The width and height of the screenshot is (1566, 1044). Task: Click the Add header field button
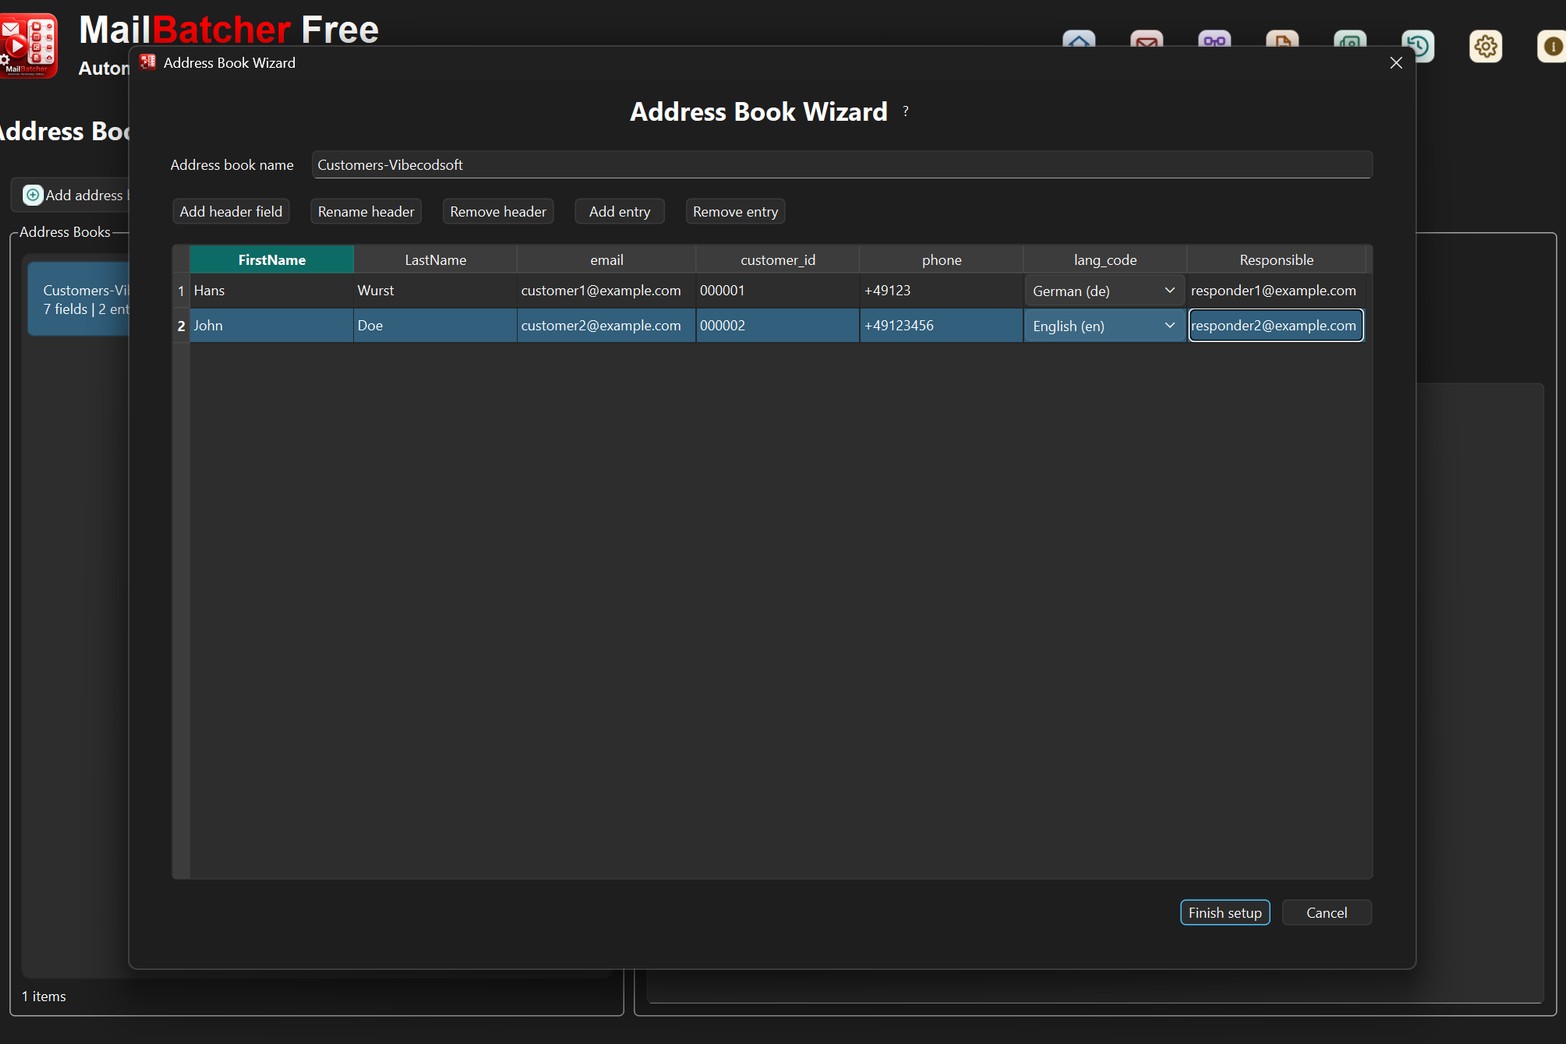click(x=231, y=212)
